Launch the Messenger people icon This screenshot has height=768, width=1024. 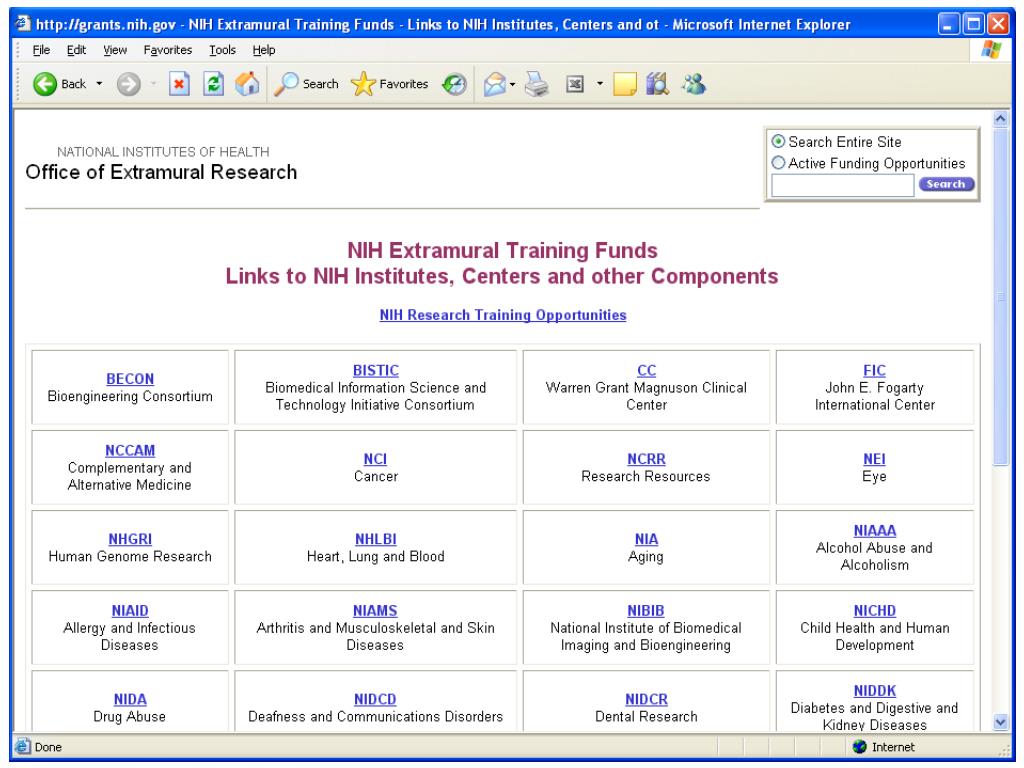point(694,84)
